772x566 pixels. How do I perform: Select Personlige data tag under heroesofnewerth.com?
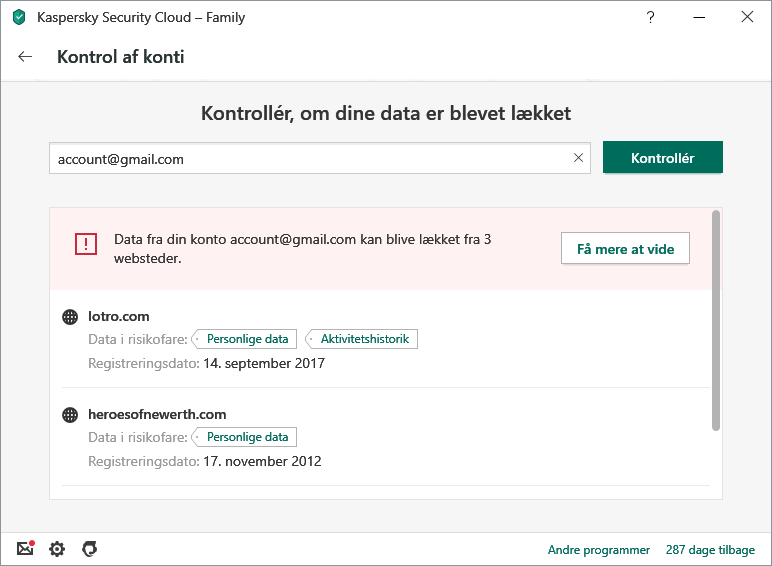tap(247, 437)
